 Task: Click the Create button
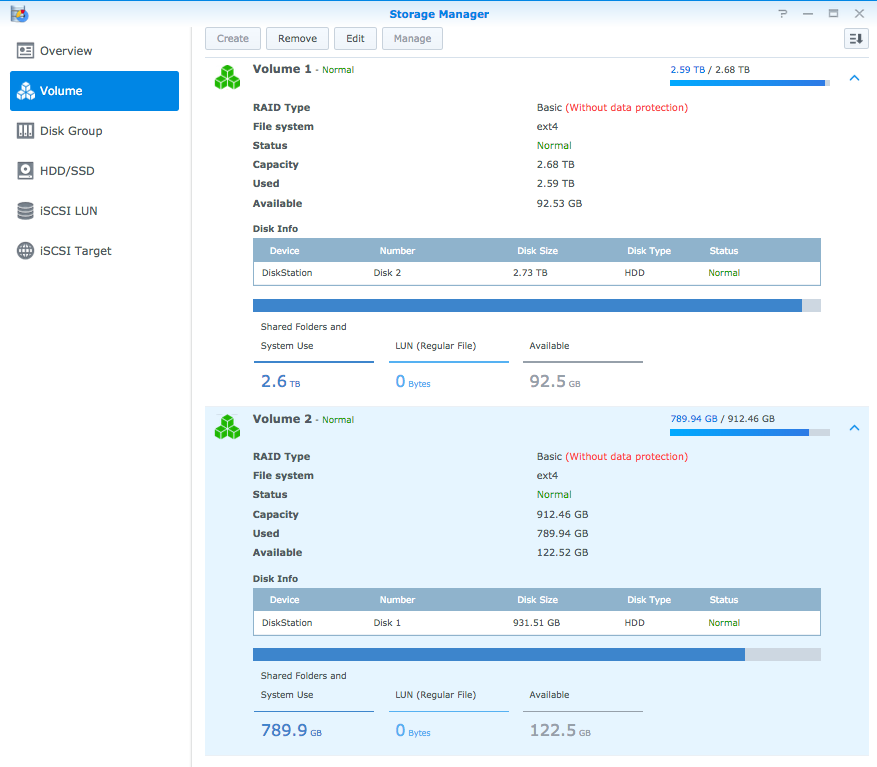click(x=233, y=39)
